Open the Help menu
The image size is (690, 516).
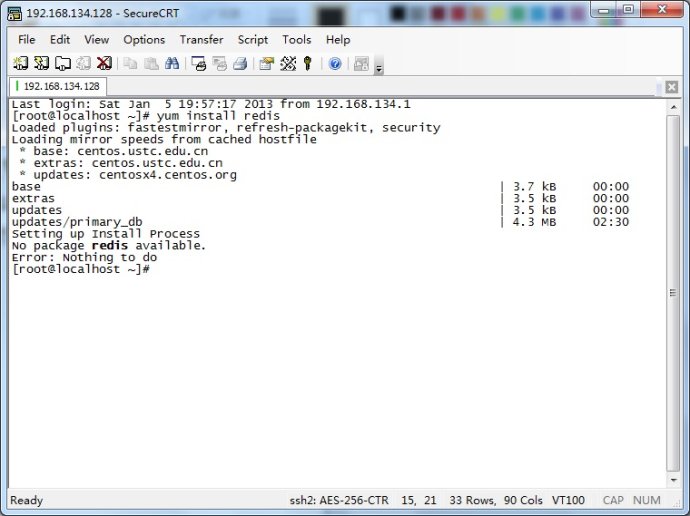pos(338,40)
